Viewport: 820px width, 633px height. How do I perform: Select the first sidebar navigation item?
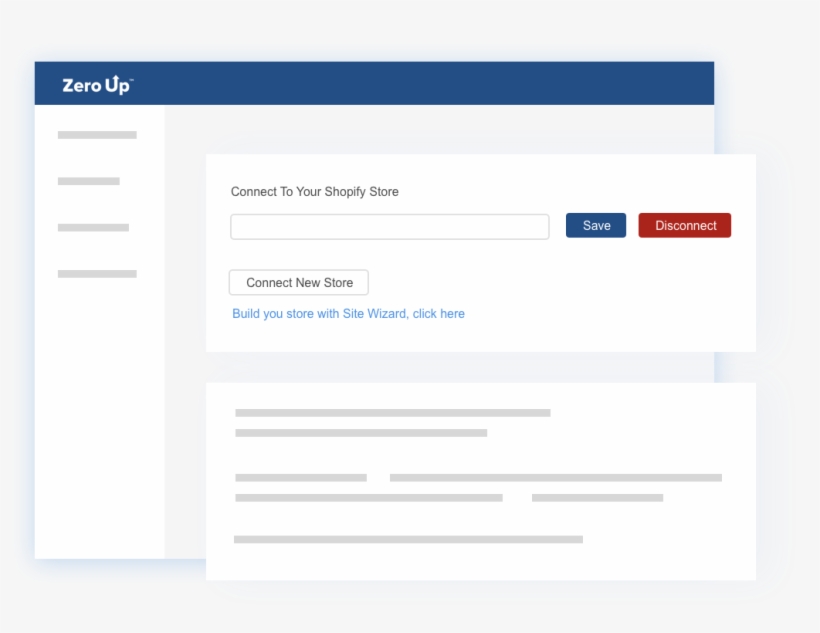[96, 135]
